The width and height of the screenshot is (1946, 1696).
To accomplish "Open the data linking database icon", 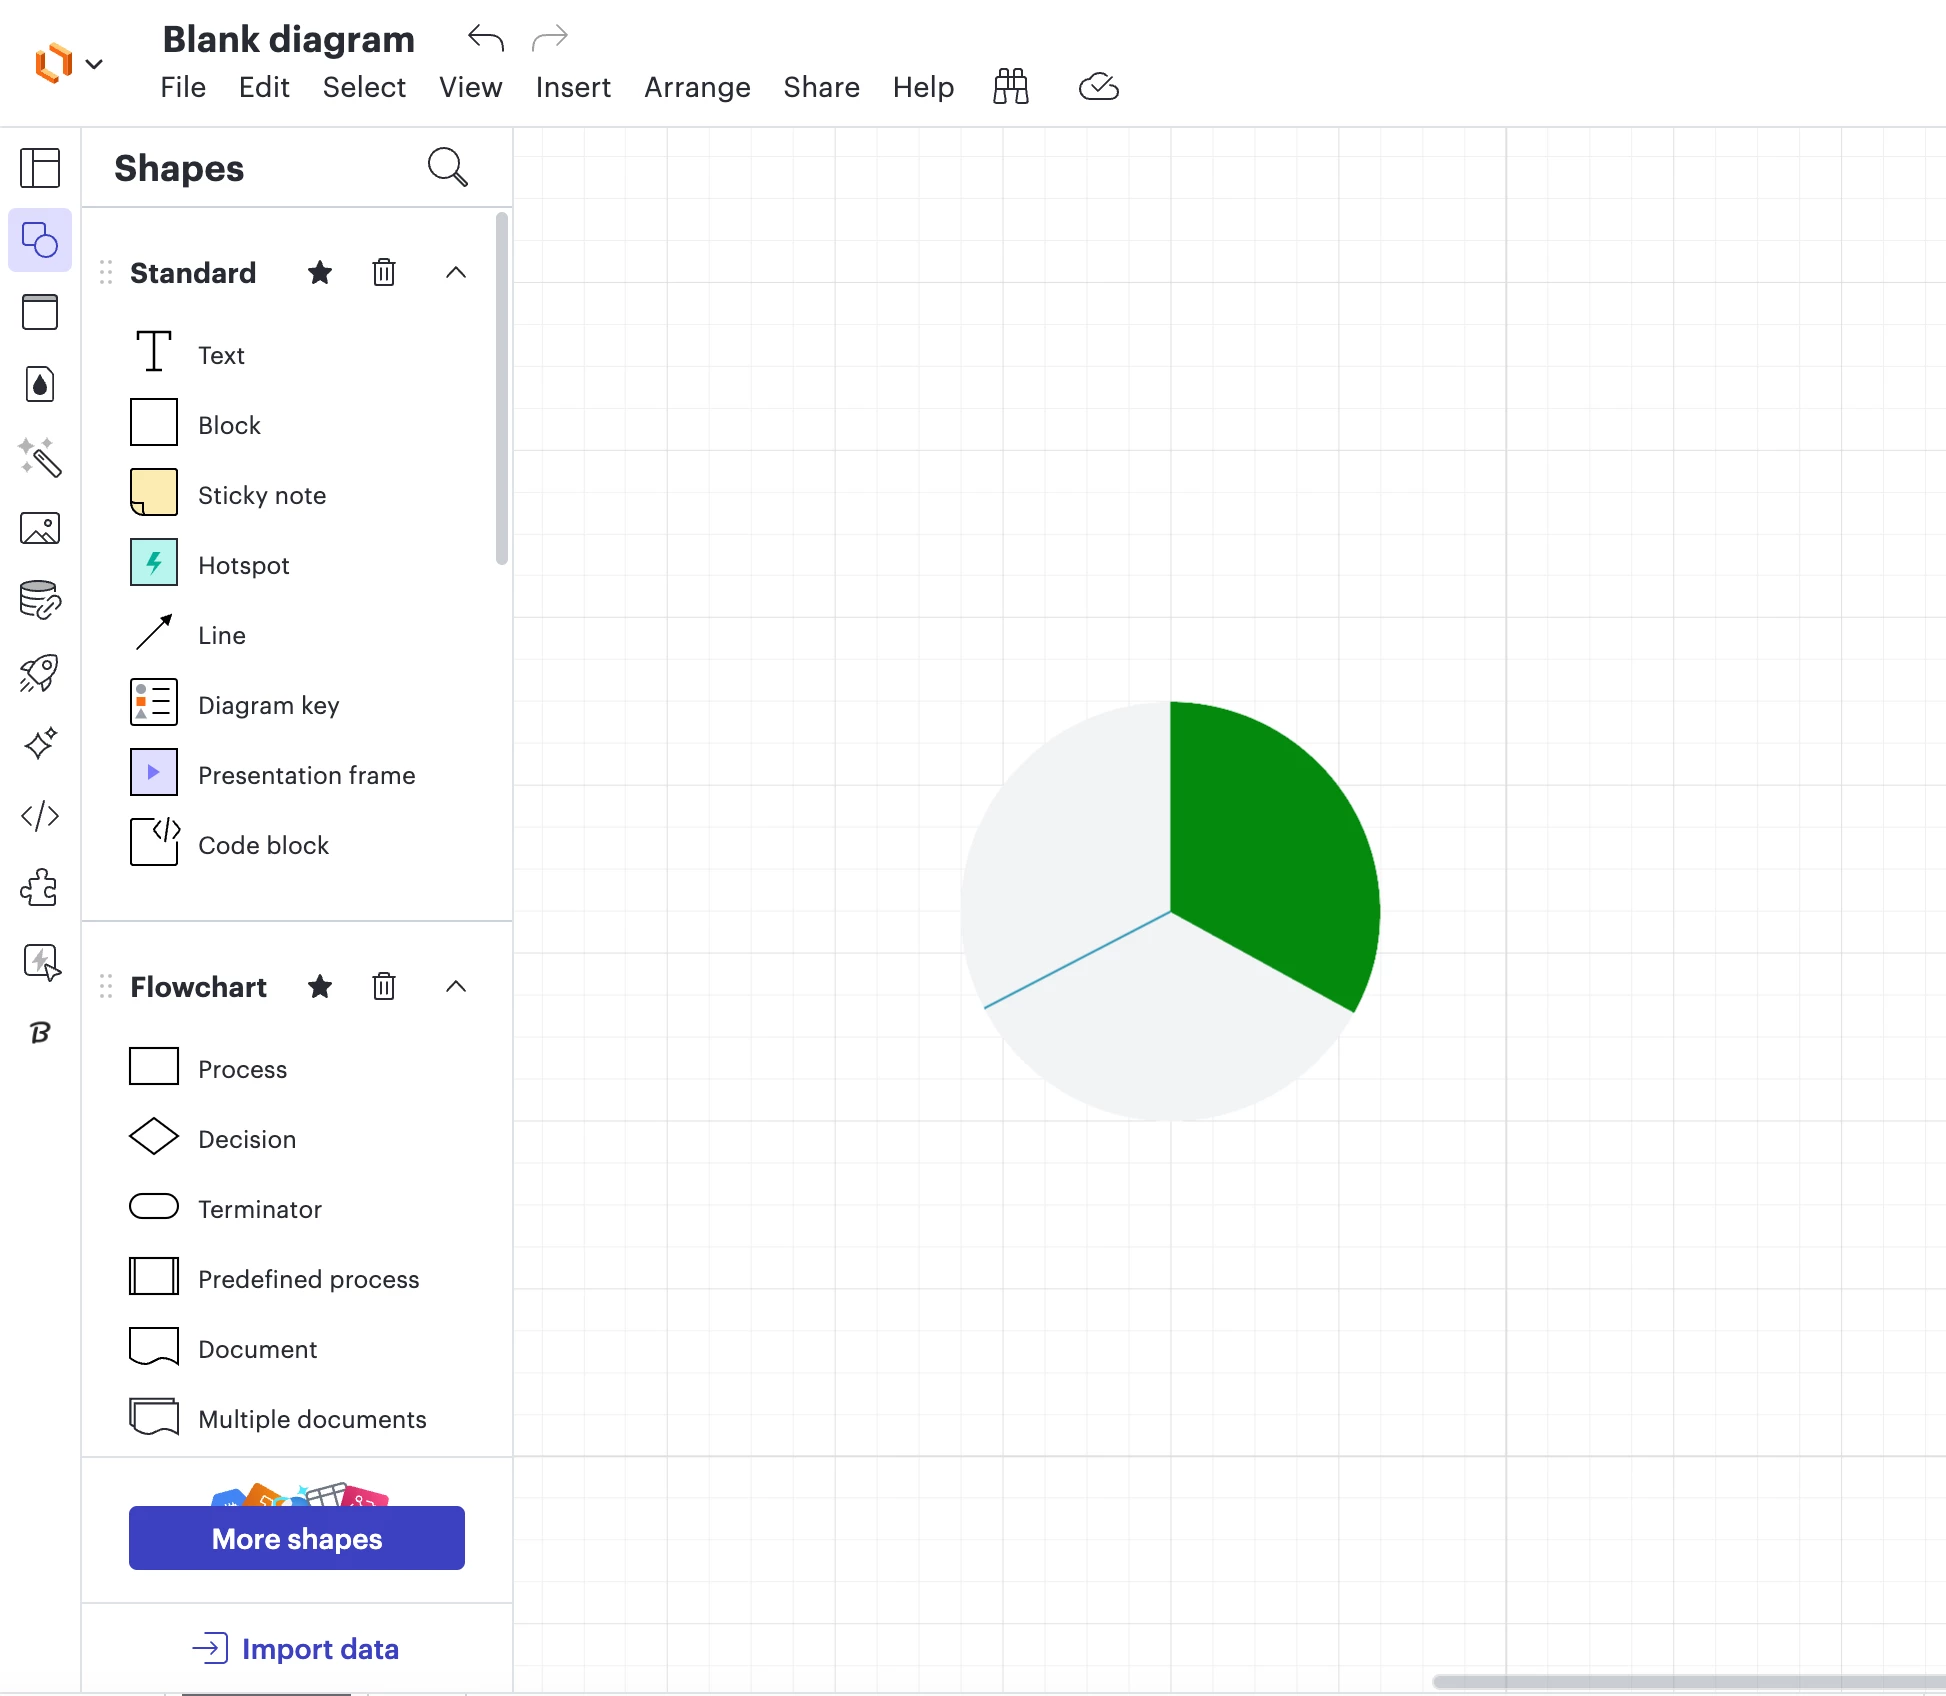I will [40, 600].
